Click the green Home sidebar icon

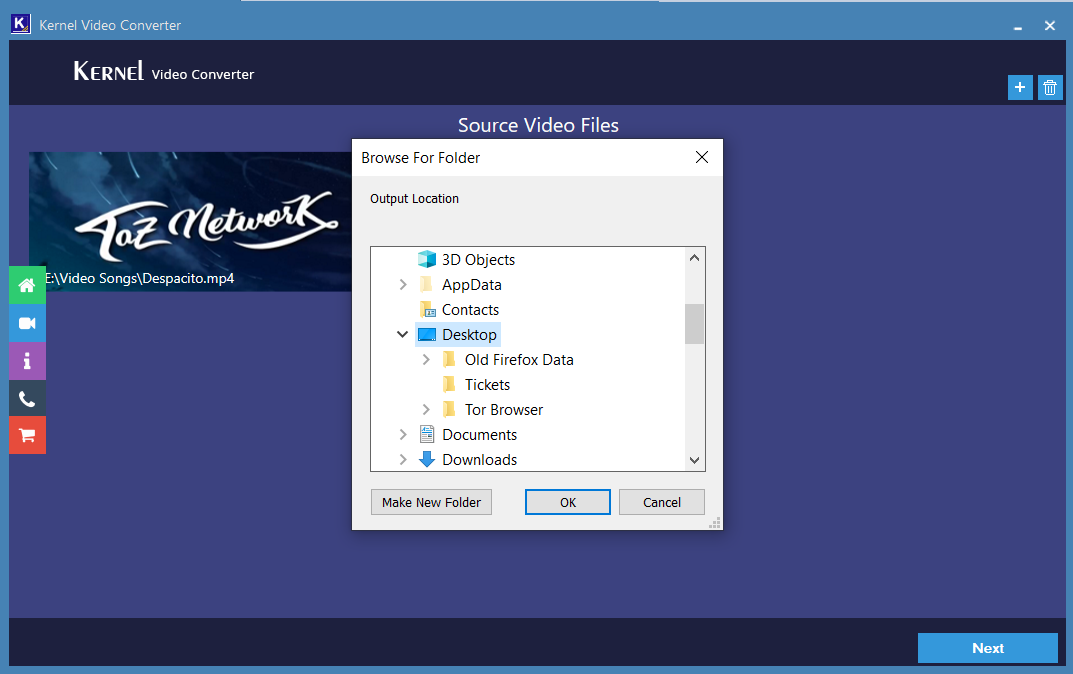coord(27,285)
